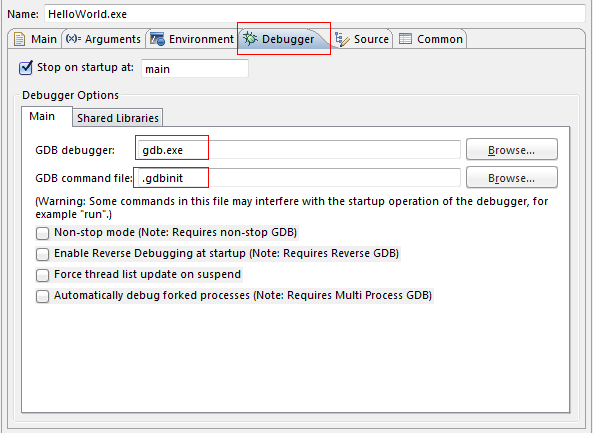Click the Arguments tab (x)= icon
The width and height of the screenshot is (593, 433).
tap(73, 39)
